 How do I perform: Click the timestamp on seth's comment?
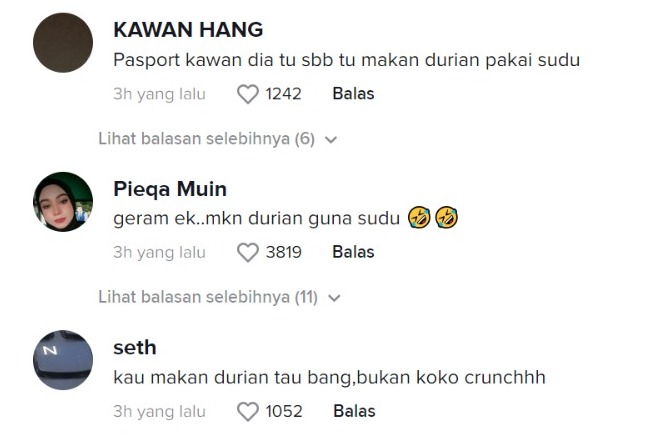pos(159,411)
